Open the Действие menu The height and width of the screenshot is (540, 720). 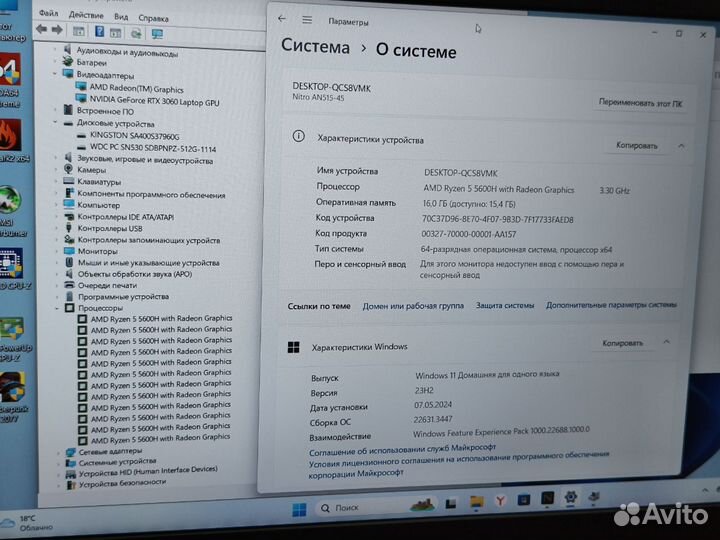tap(86, 15)
